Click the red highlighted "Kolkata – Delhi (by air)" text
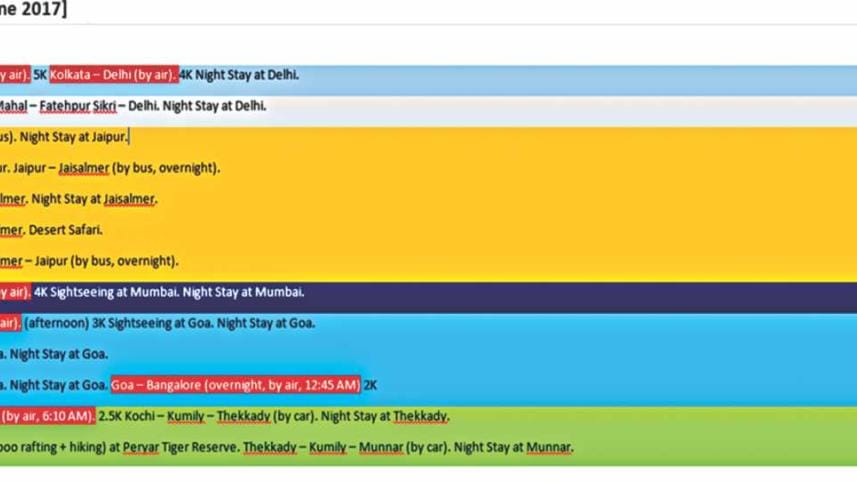This screenshot has height=482, width=857. click(x=114, y=75)
